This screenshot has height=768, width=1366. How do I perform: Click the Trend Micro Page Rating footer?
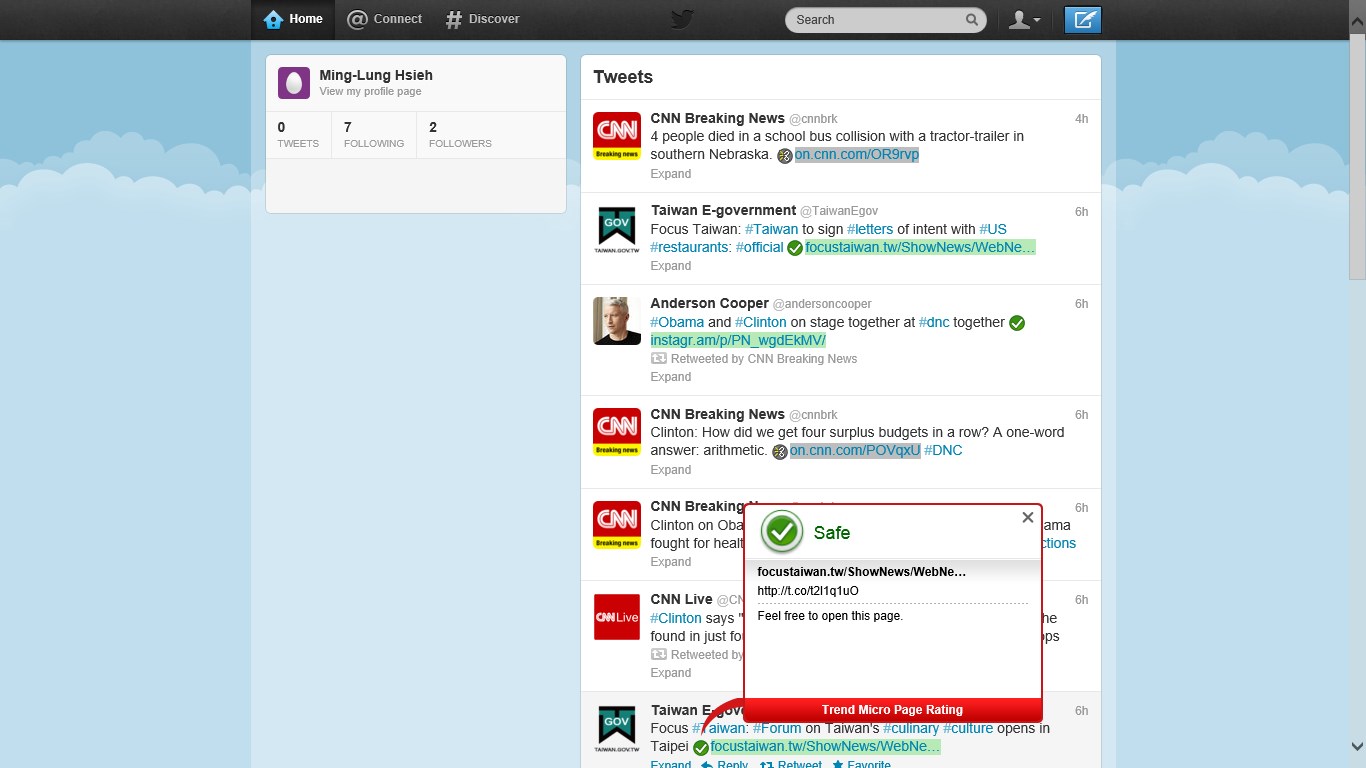pyautogui.click(x=893, y=710)
